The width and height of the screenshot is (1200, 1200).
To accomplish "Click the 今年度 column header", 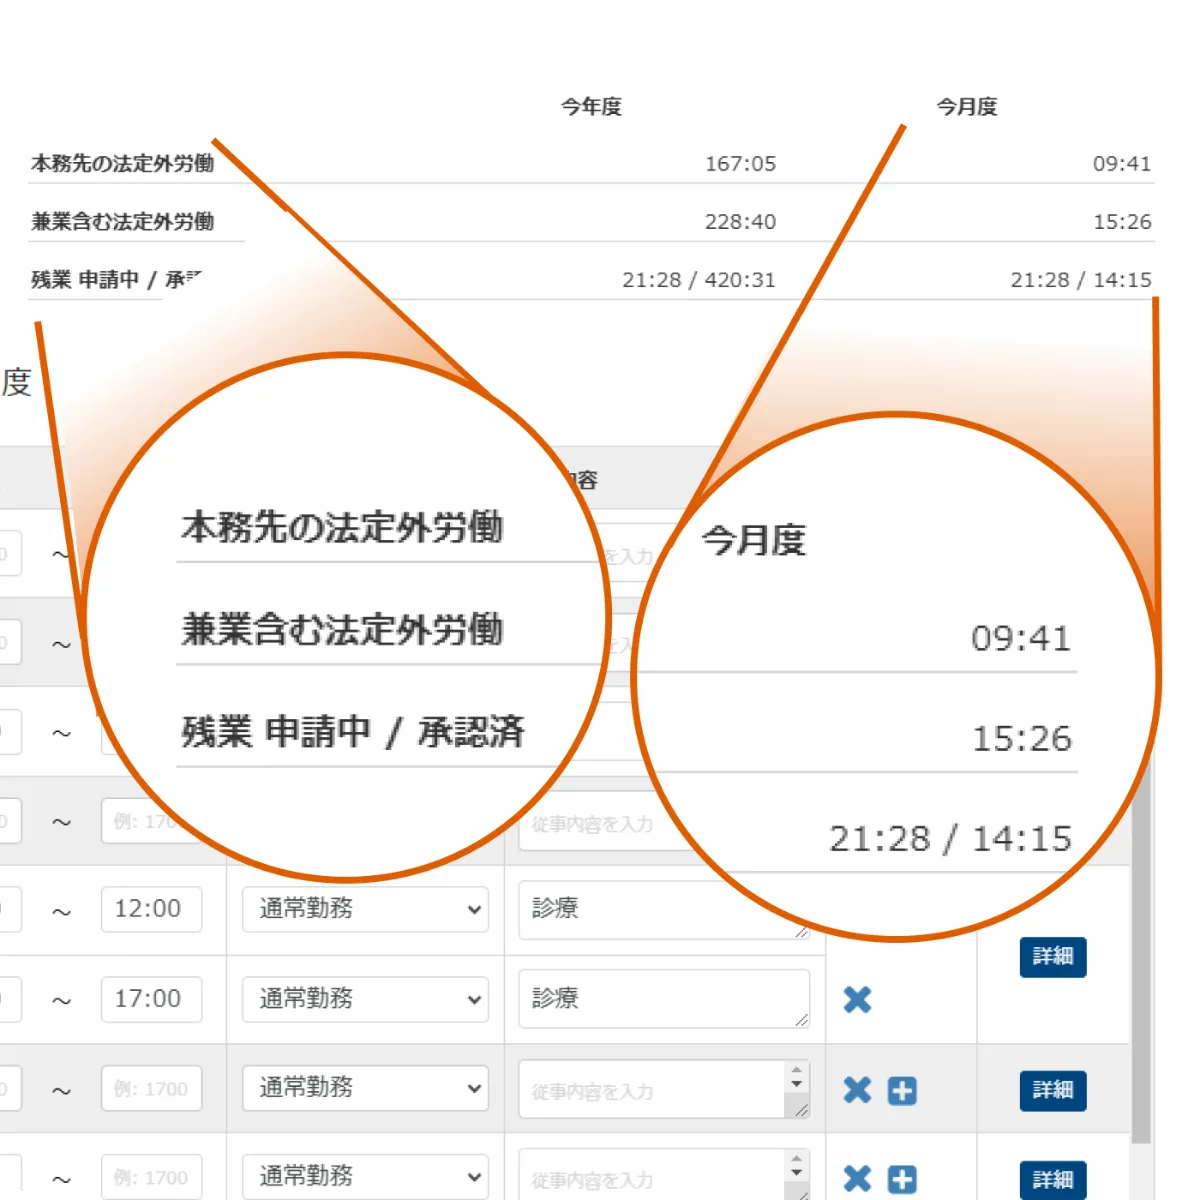I will (591, 107).
